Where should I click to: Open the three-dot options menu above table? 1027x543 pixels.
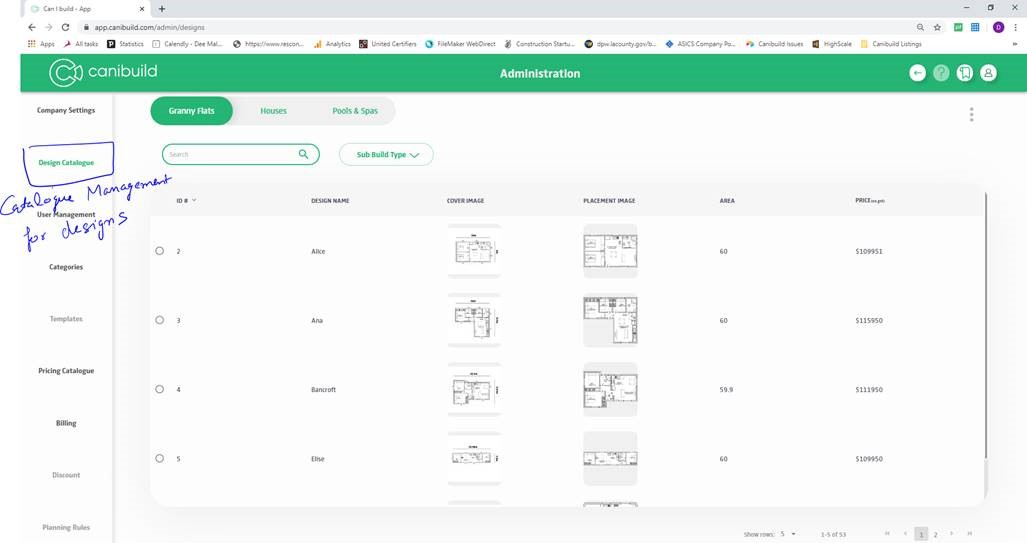pyautogui.click(x=971, y=115)
